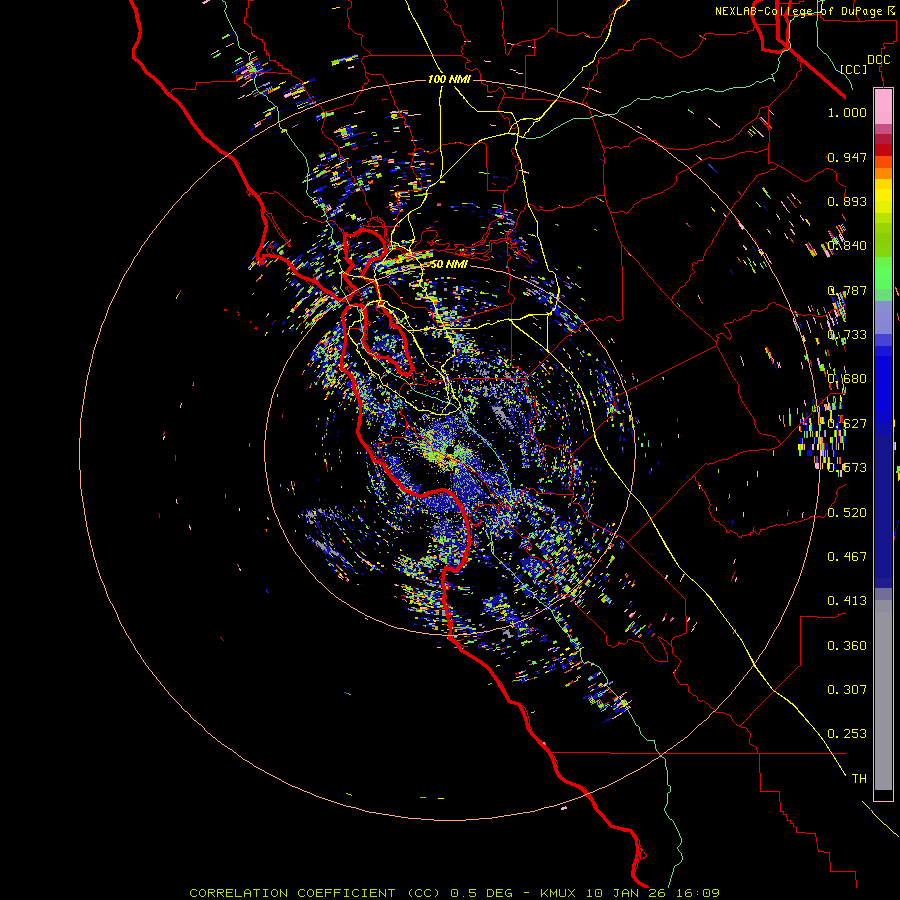The width and height of the screenshot is (900, 900).
Task: Click the 0.5 DEG elevation text in the caption
Action: point(482,893)
